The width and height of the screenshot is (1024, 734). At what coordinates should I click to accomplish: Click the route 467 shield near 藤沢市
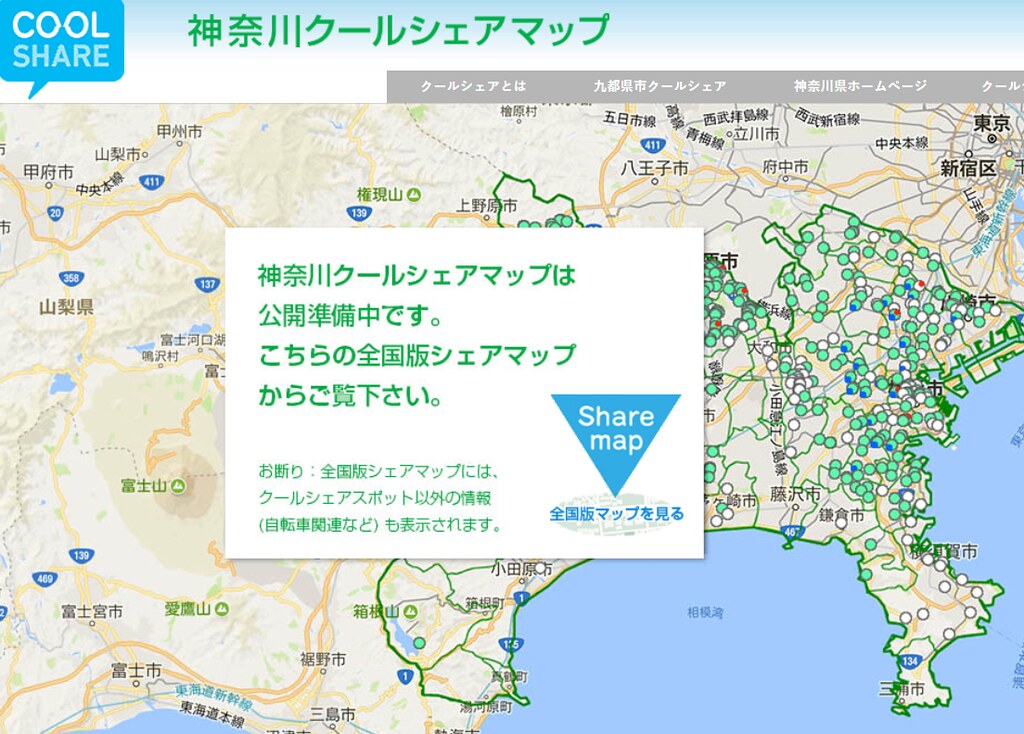pos(792,532)
